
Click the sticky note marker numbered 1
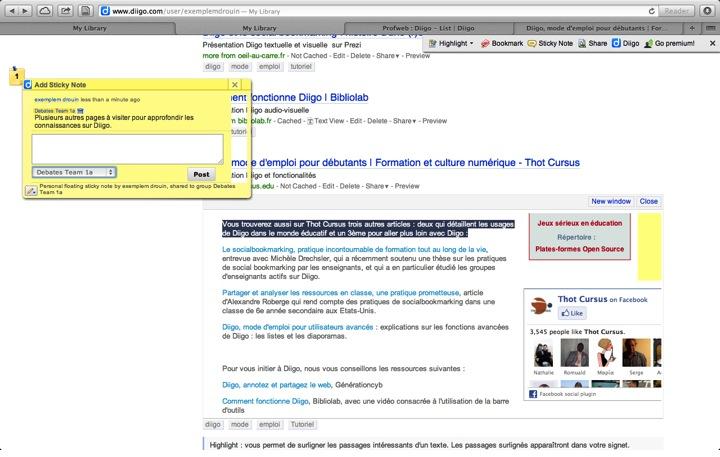(17, 76)
